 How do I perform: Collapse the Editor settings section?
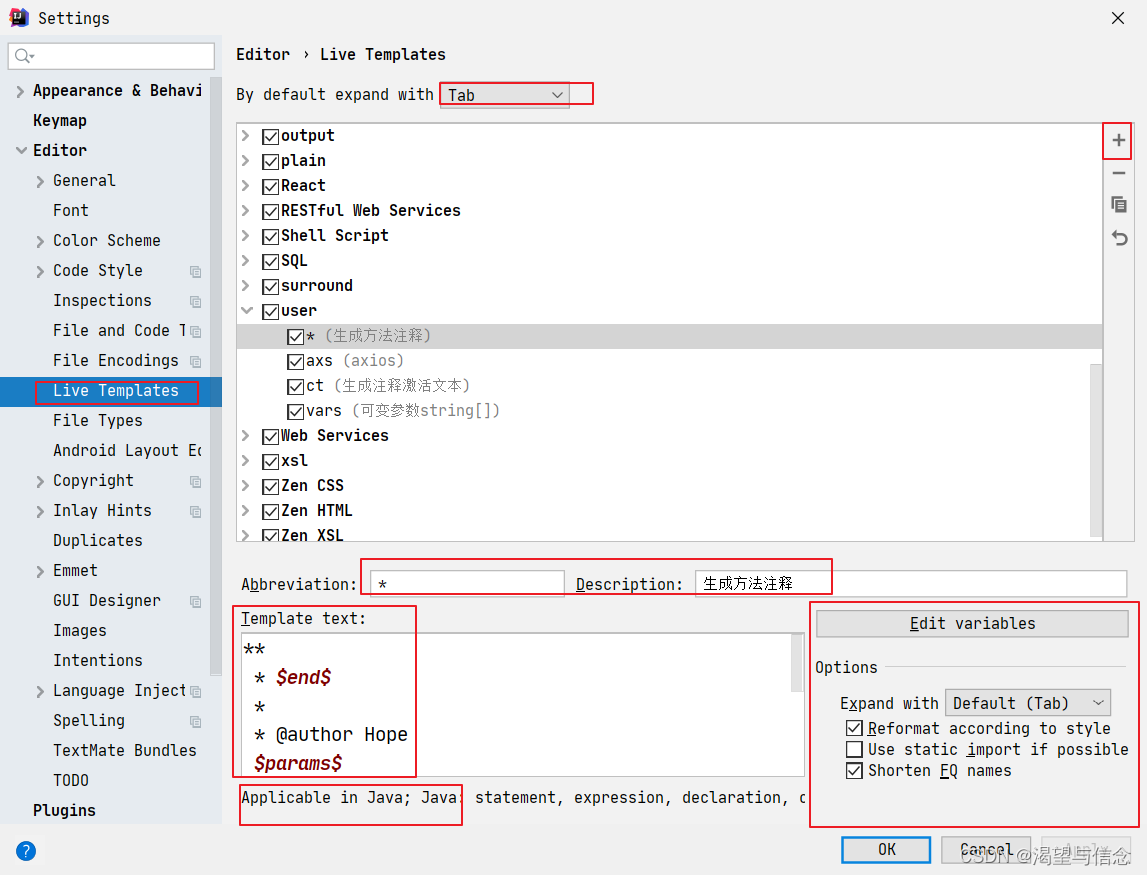pos(21,150)
